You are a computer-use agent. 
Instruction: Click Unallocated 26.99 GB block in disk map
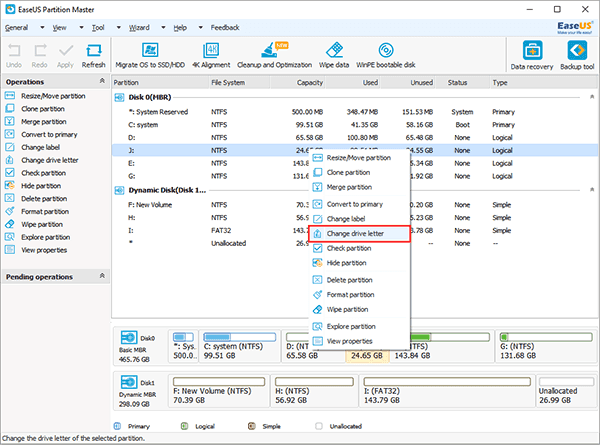click(566, 391)
